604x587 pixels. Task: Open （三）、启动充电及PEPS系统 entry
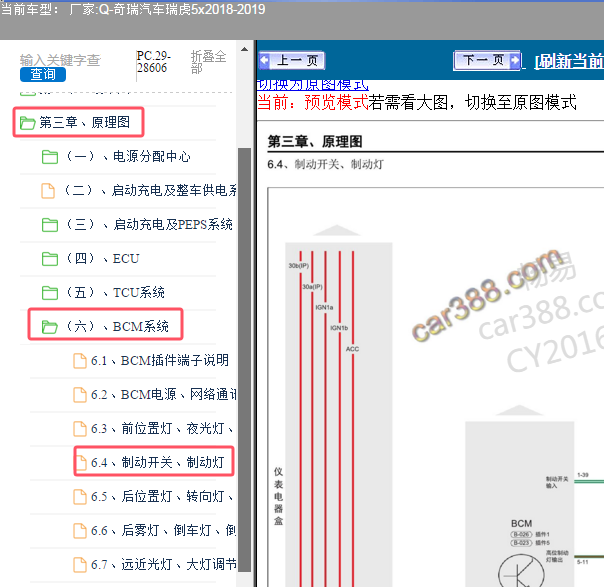coord(149,224)
